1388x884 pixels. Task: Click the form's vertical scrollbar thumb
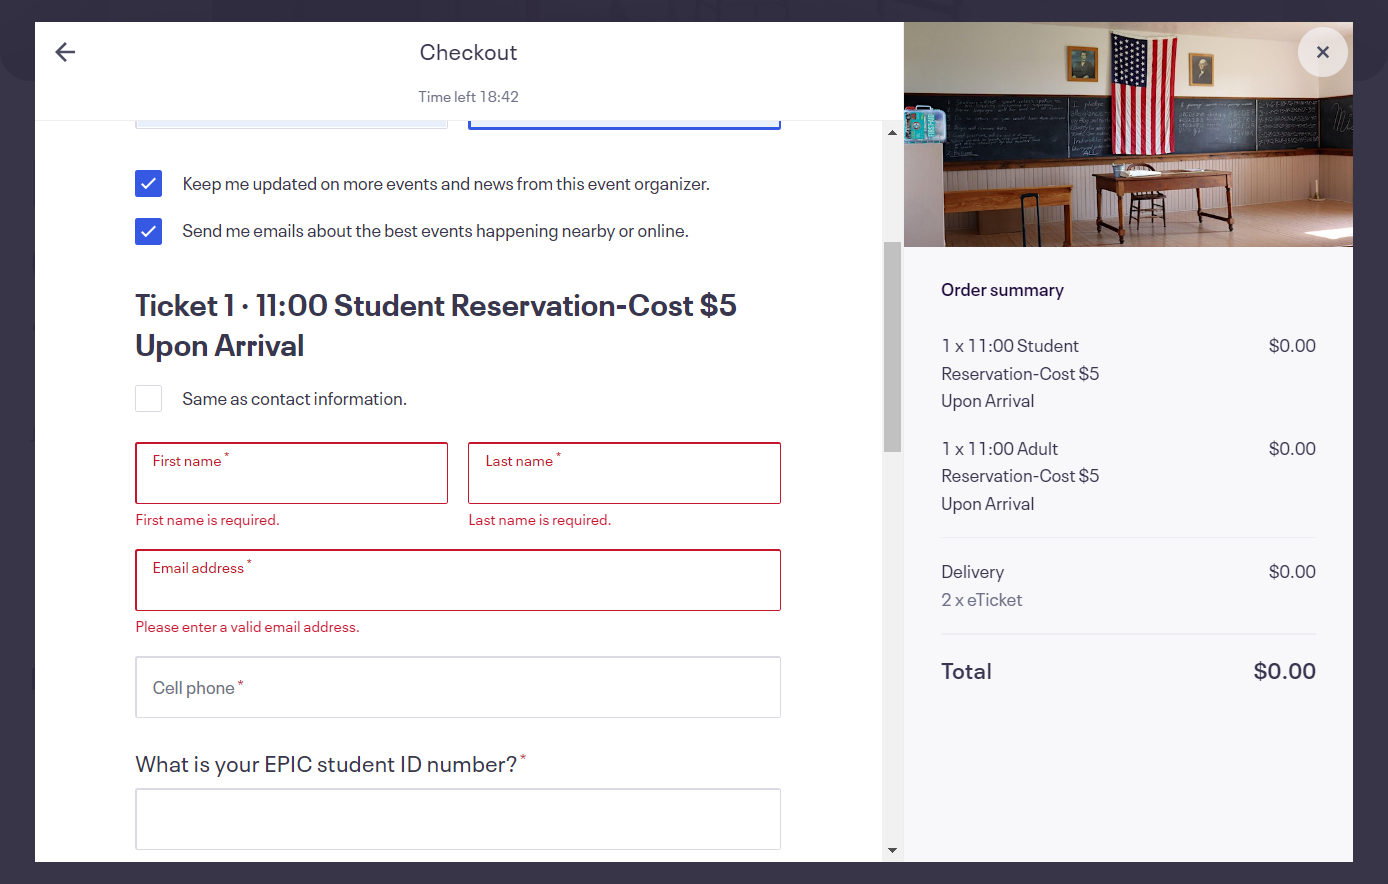tap(892, 347)
